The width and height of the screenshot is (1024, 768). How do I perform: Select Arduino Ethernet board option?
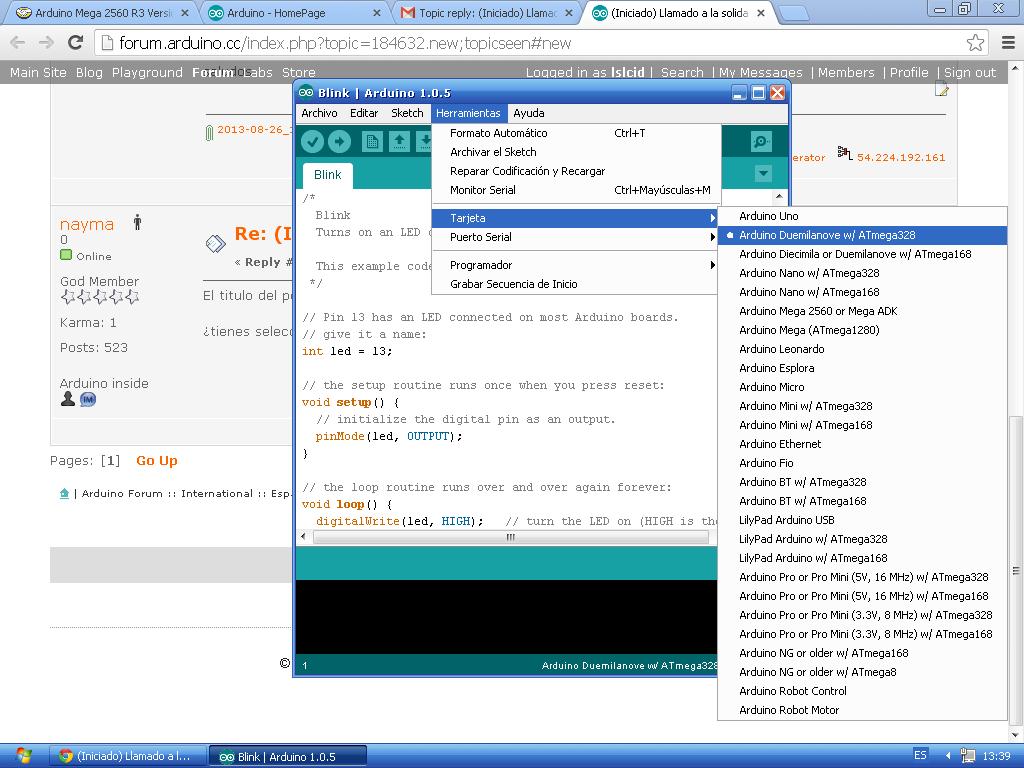862,444
